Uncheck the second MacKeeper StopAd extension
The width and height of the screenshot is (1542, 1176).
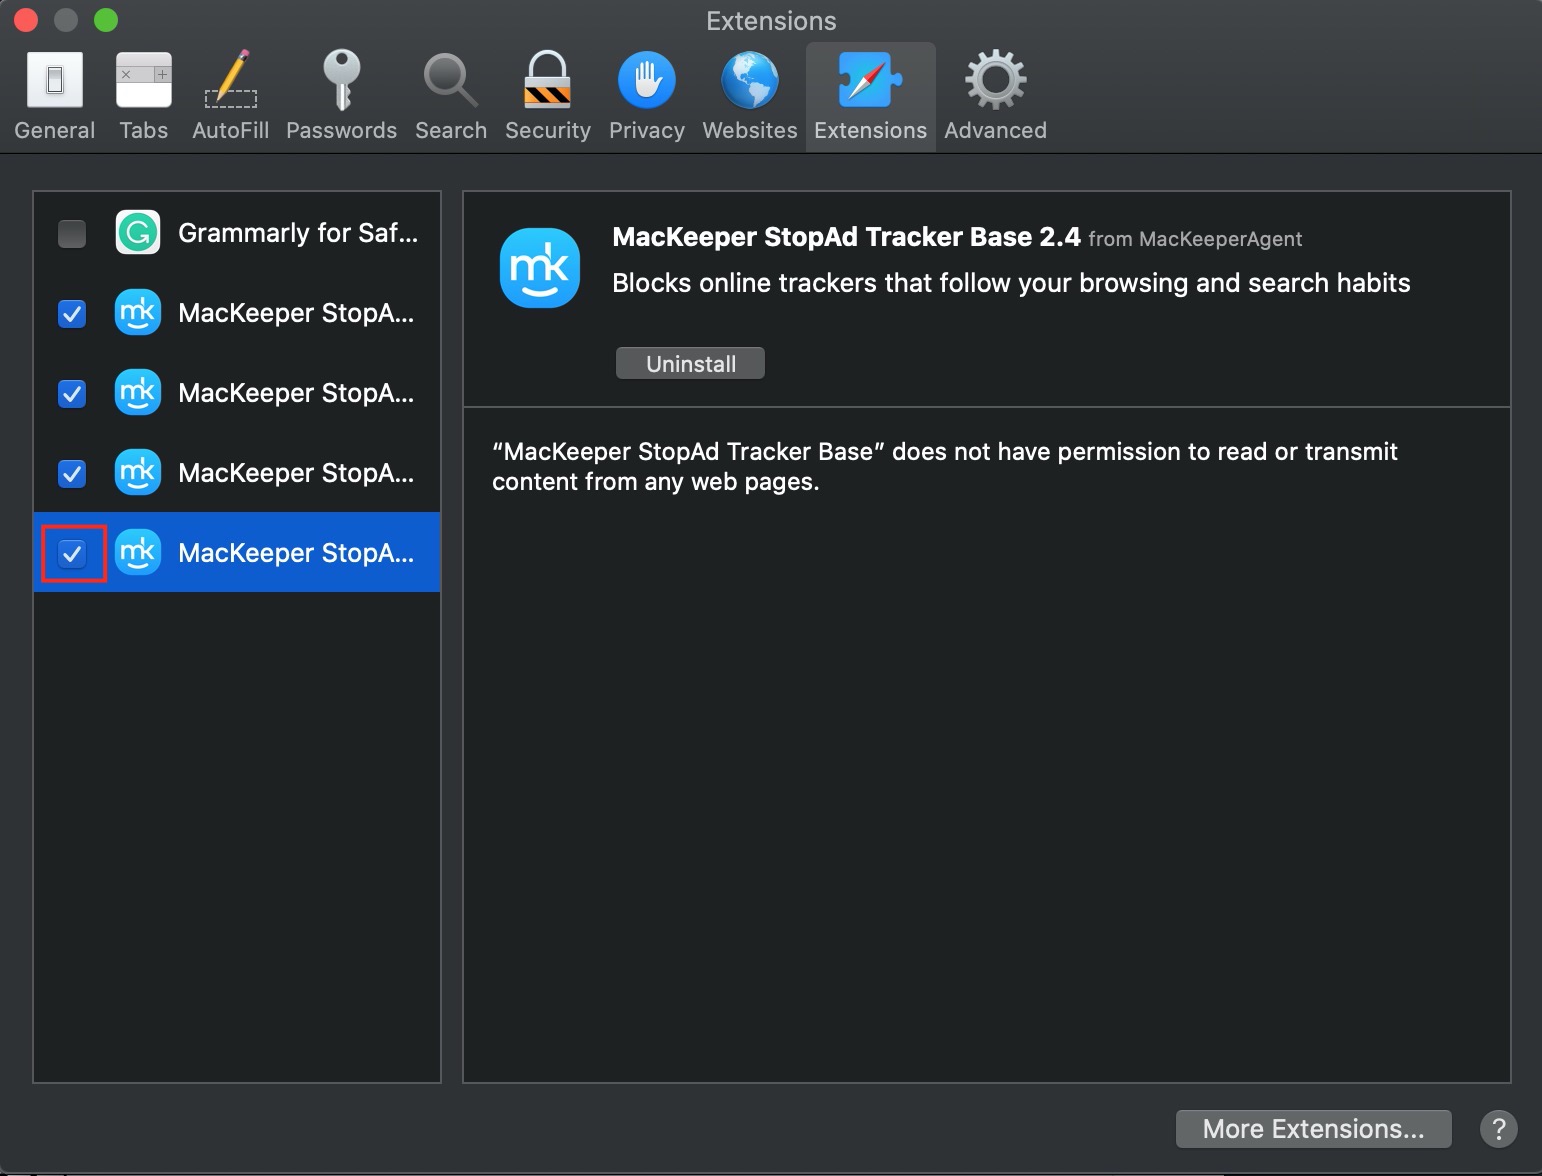pyautogui.click(x=72, y=394)
